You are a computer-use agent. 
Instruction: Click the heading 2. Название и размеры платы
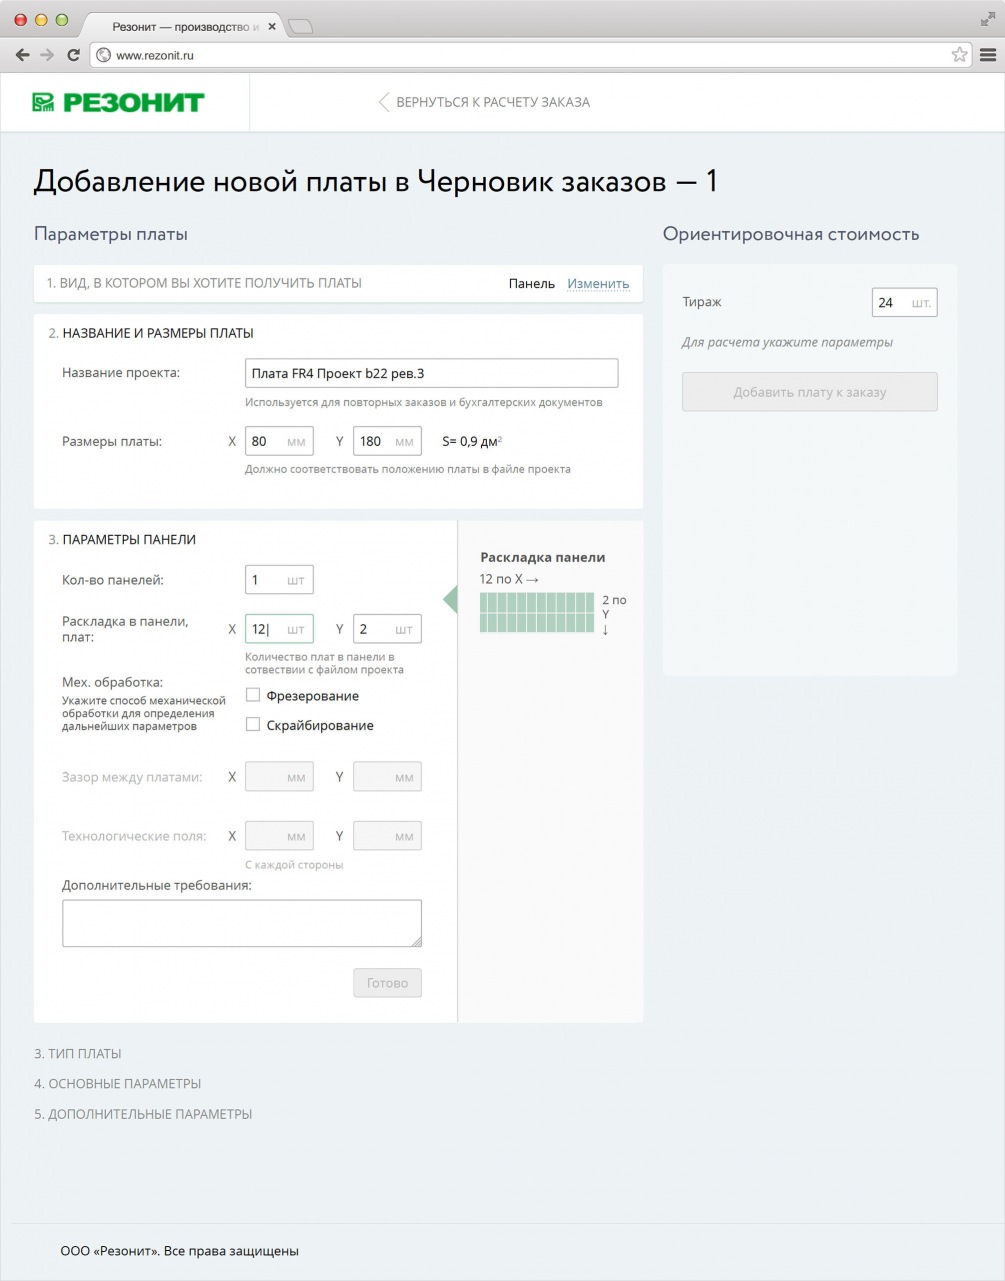[x=151, y=333]
